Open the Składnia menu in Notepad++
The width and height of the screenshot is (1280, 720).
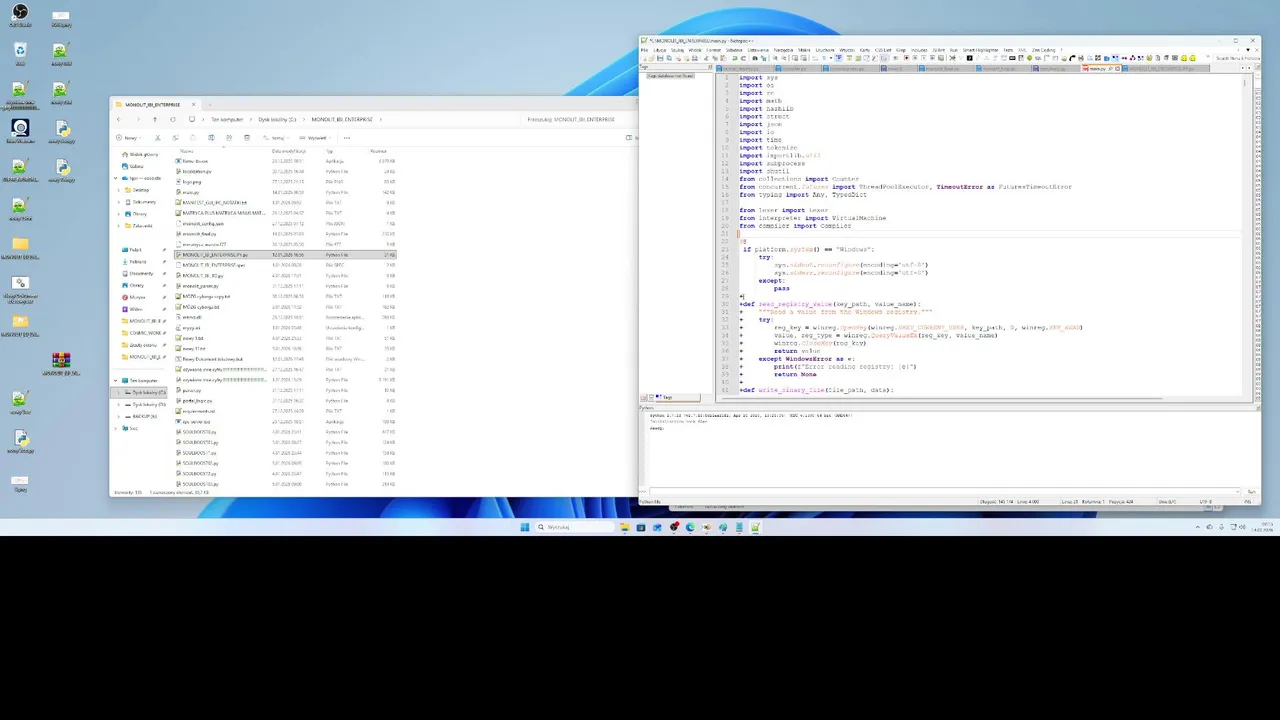click(734, 50)
